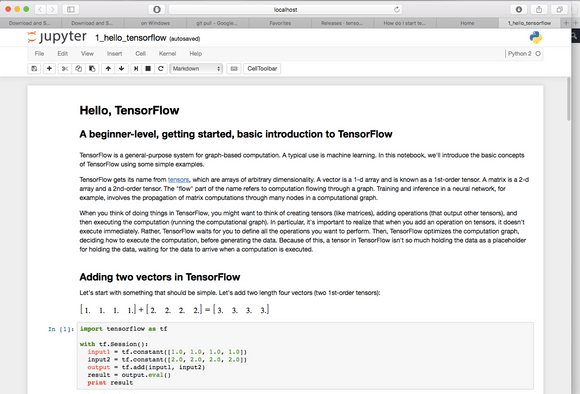Open the File menu

click(39, 54)
